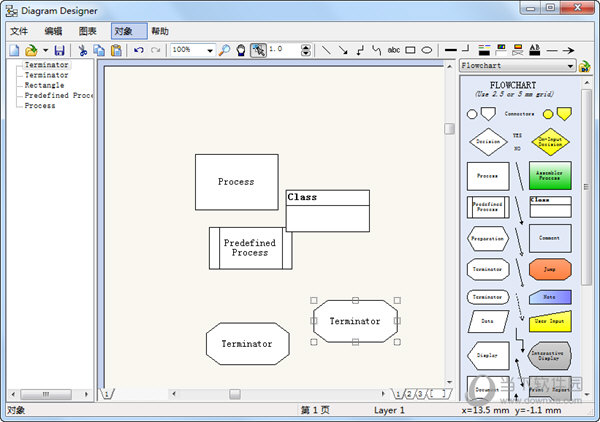Image resolution: width=600 pixels, height=422 pixels.
Task: Copy the selected object via the toolbar icon
Action: 99,50
